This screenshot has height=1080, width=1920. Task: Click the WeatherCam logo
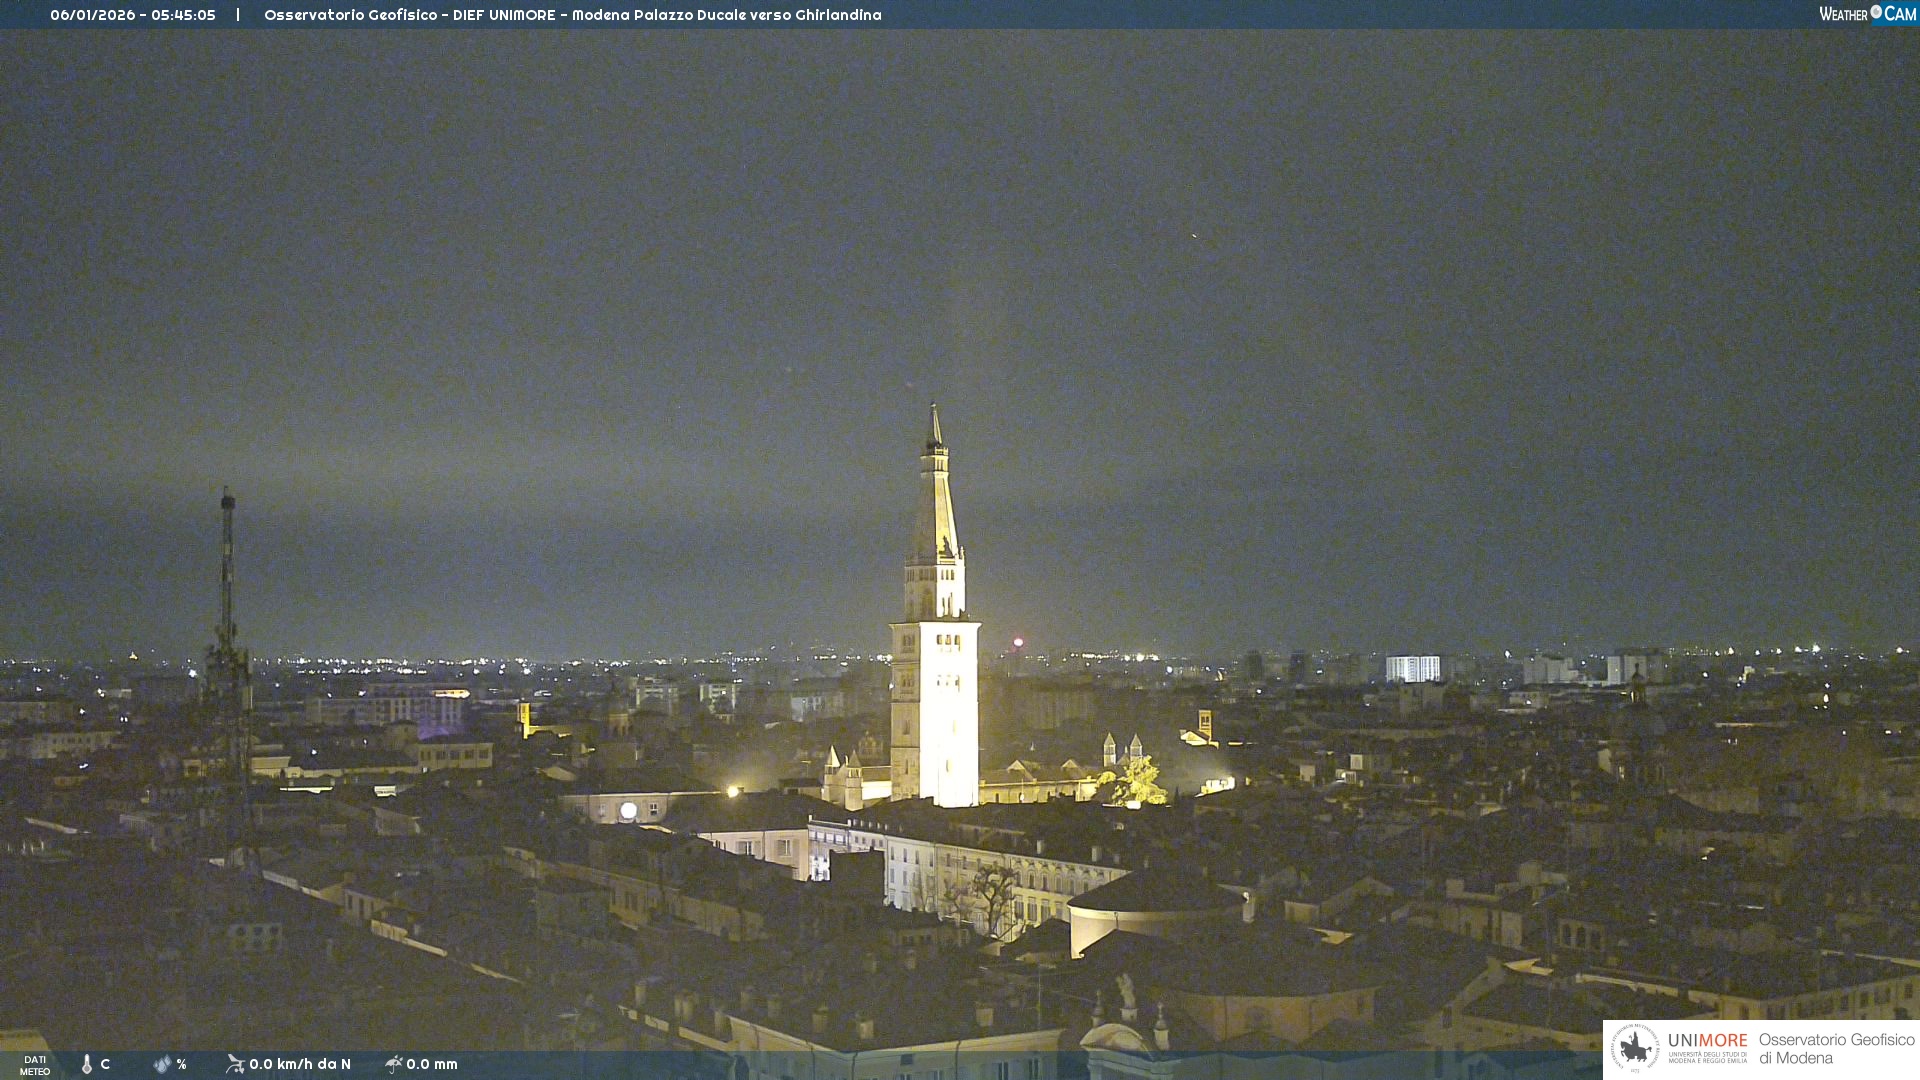[1867, 14]
